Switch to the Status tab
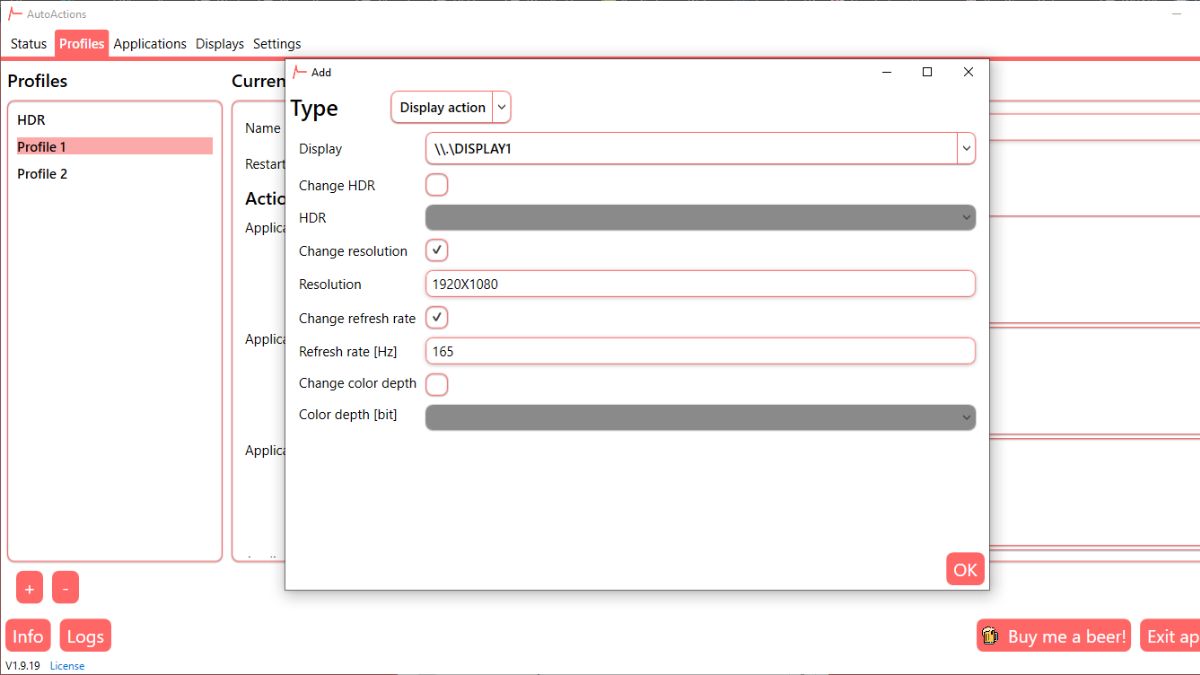 [x=28, y=43]
